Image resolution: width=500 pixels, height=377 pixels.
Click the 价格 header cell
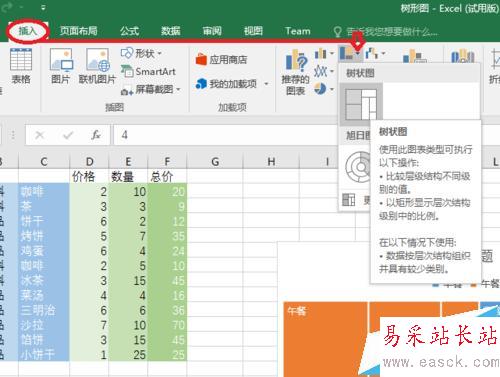click(89, 176)
